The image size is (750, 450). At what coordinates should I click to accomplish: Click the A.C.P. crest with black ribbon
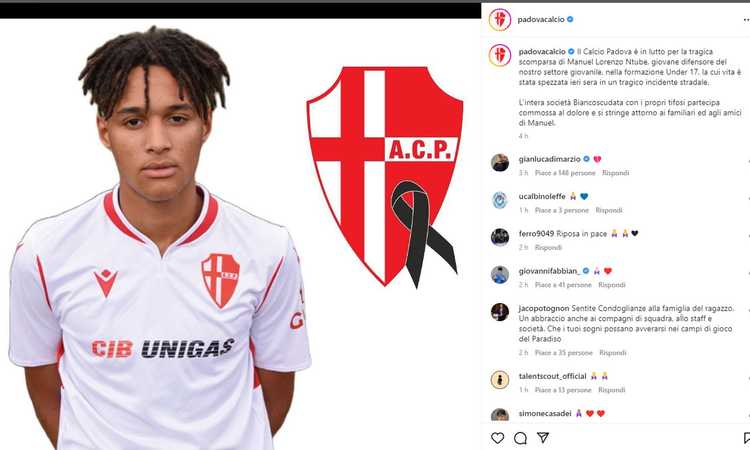click(385, 177)
